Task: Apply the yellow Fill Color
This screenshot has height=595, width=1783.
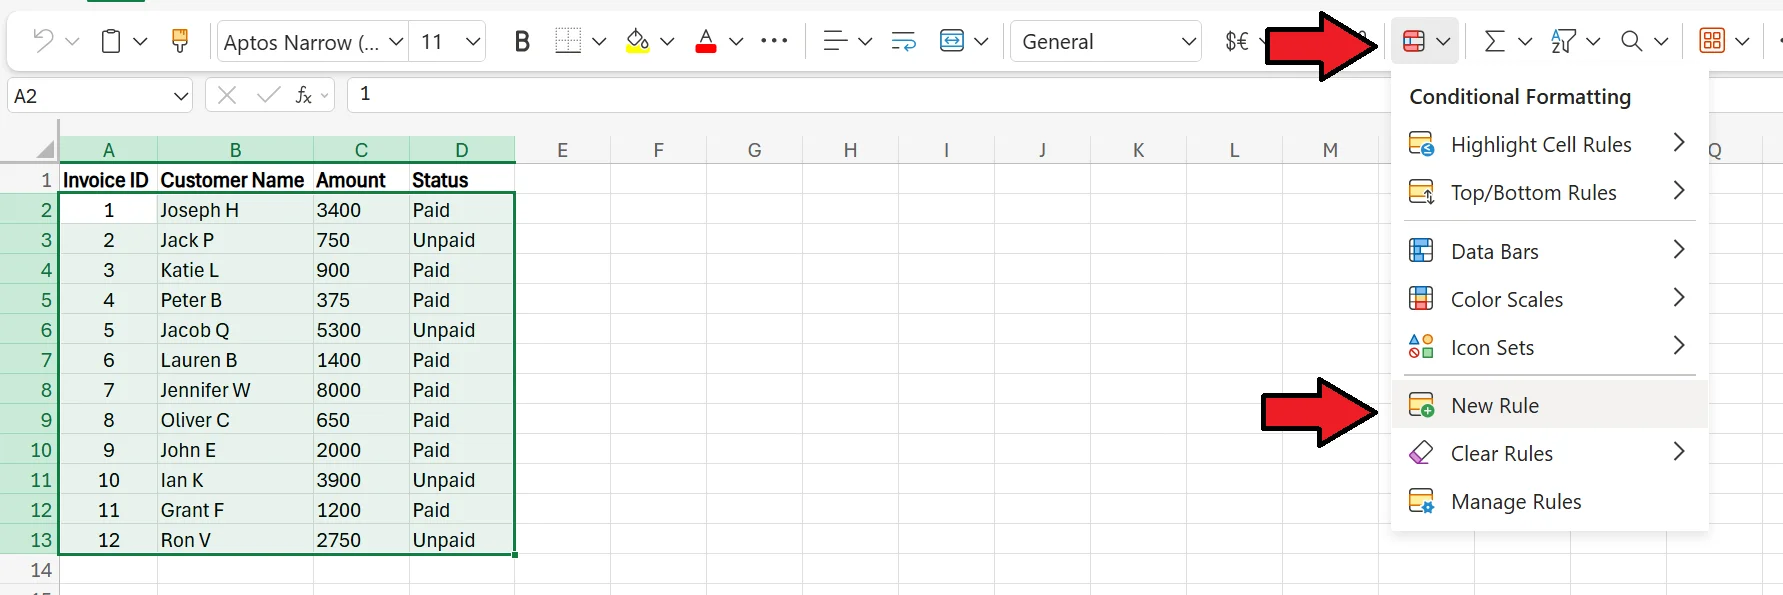Action: (x=637, y=41)
